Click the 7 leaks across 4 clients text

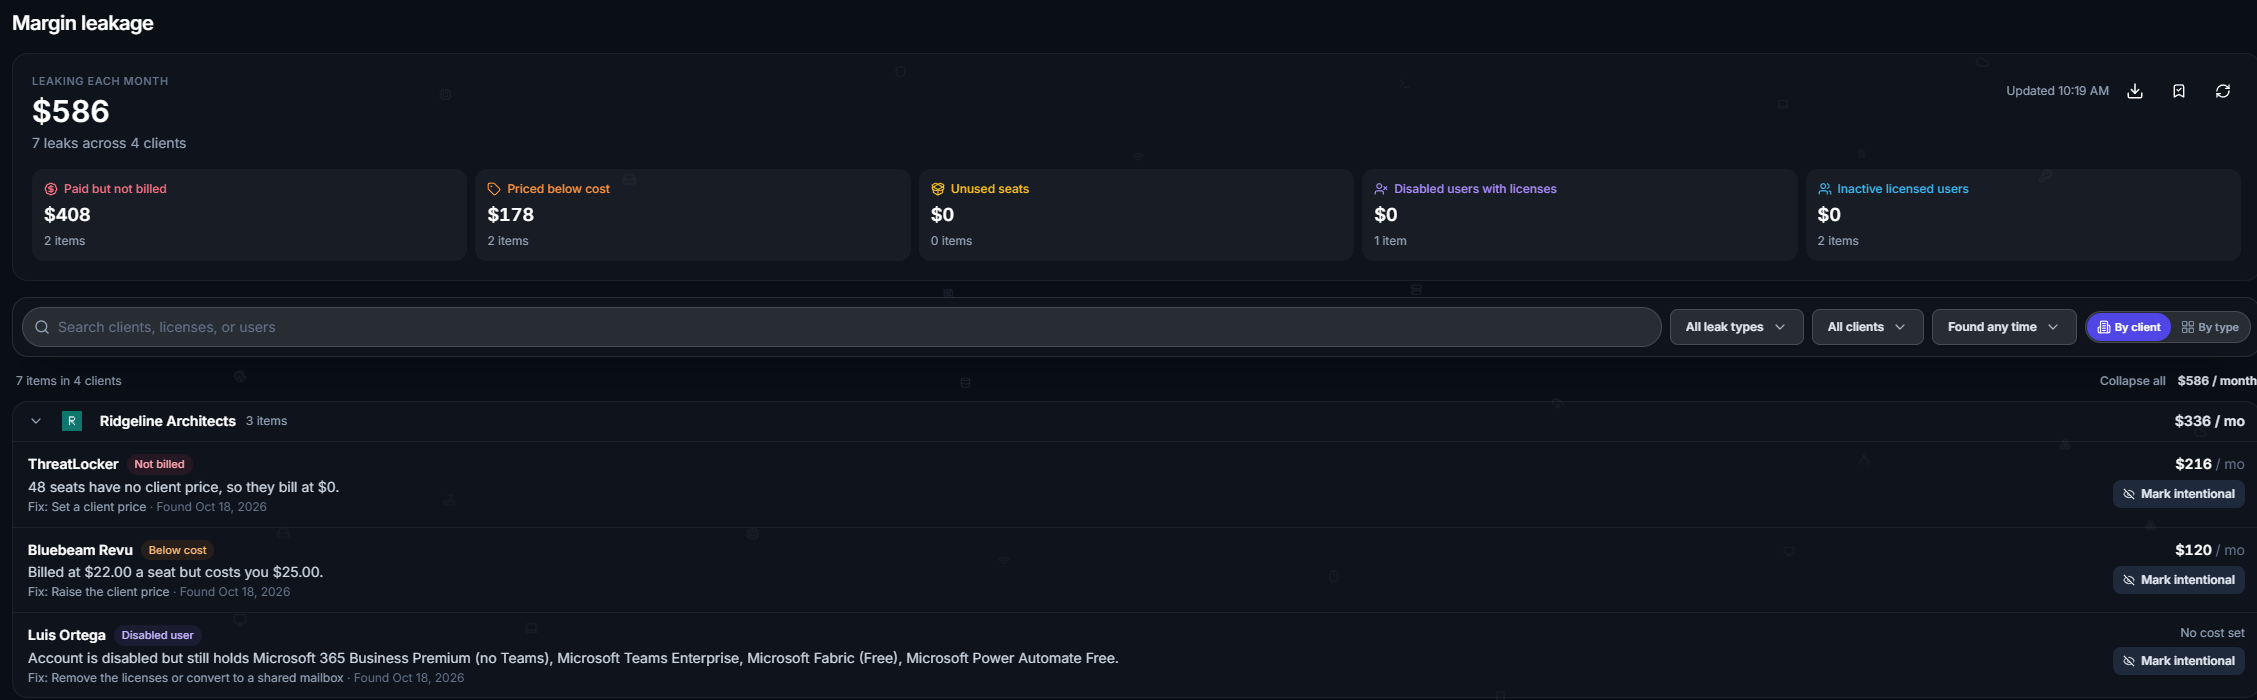(109, 143)
